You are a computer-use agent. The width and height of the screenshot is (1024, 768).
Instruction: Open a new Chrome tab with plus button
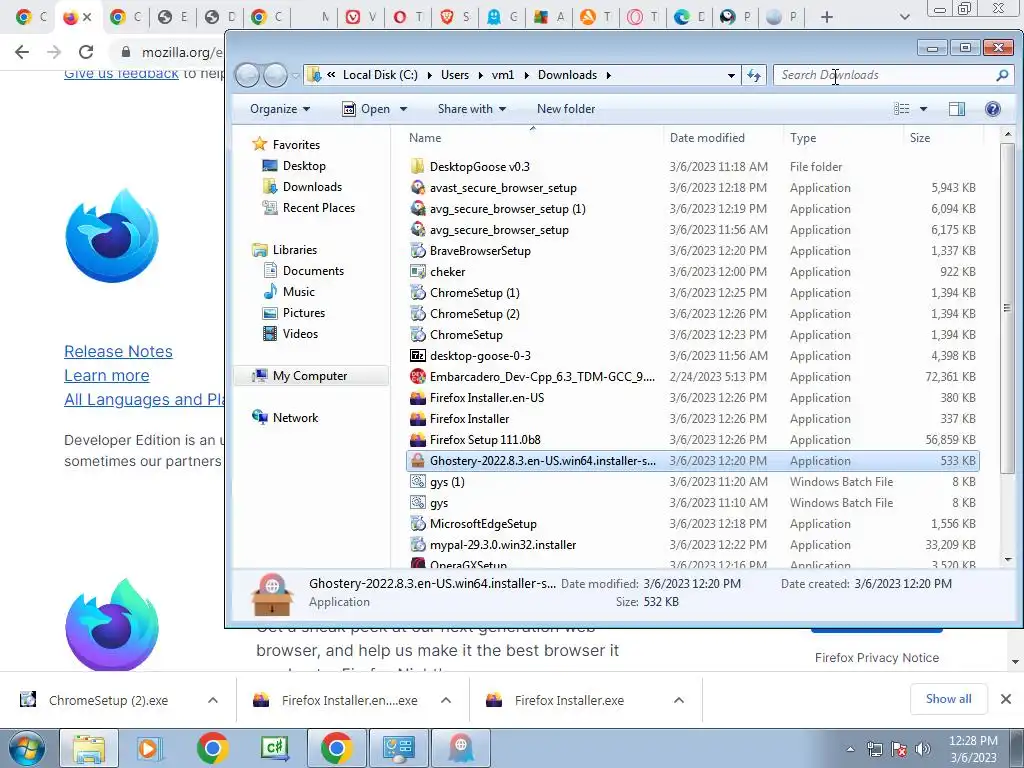pos(827,17)
